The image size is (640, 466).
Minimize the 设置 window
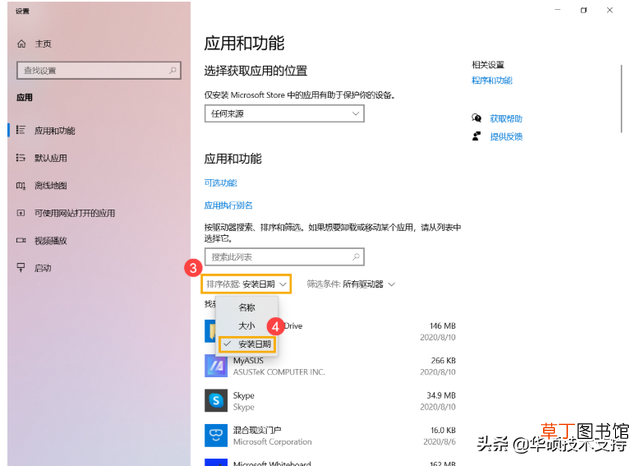[x=558, y=10]
